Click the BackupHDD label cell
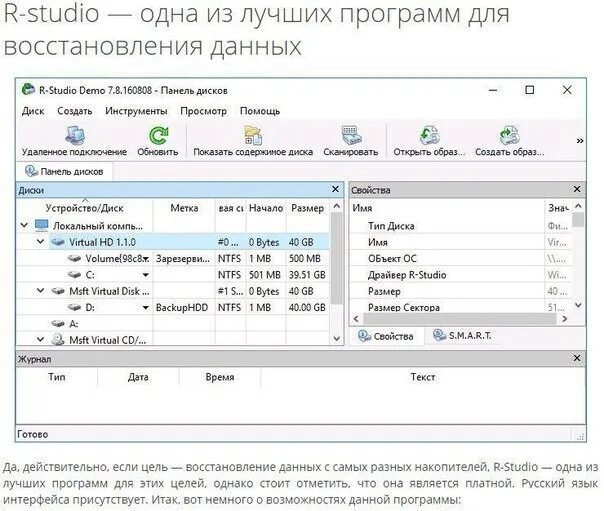Image resolution: width=604 pixels, height=511 pixels. click(182, 307)
